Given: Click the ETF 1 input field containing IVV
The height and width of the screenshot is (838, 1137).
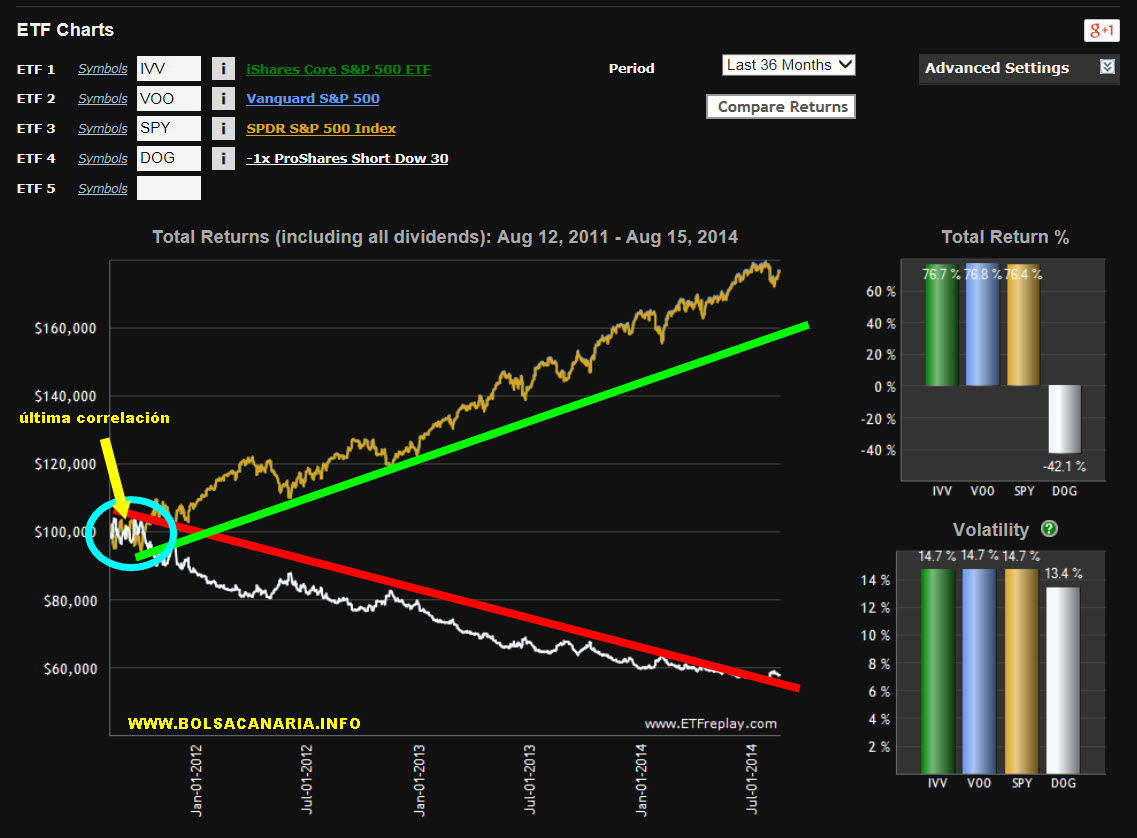Looking at the screenshot, I should pyautogui.click(x=168, y=68).
